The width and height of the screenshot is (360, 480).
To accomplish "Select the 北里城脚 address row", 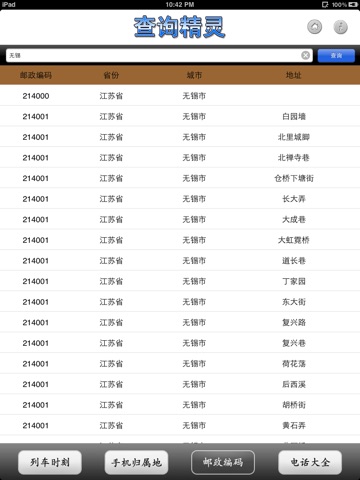I will tap(180, 137).
